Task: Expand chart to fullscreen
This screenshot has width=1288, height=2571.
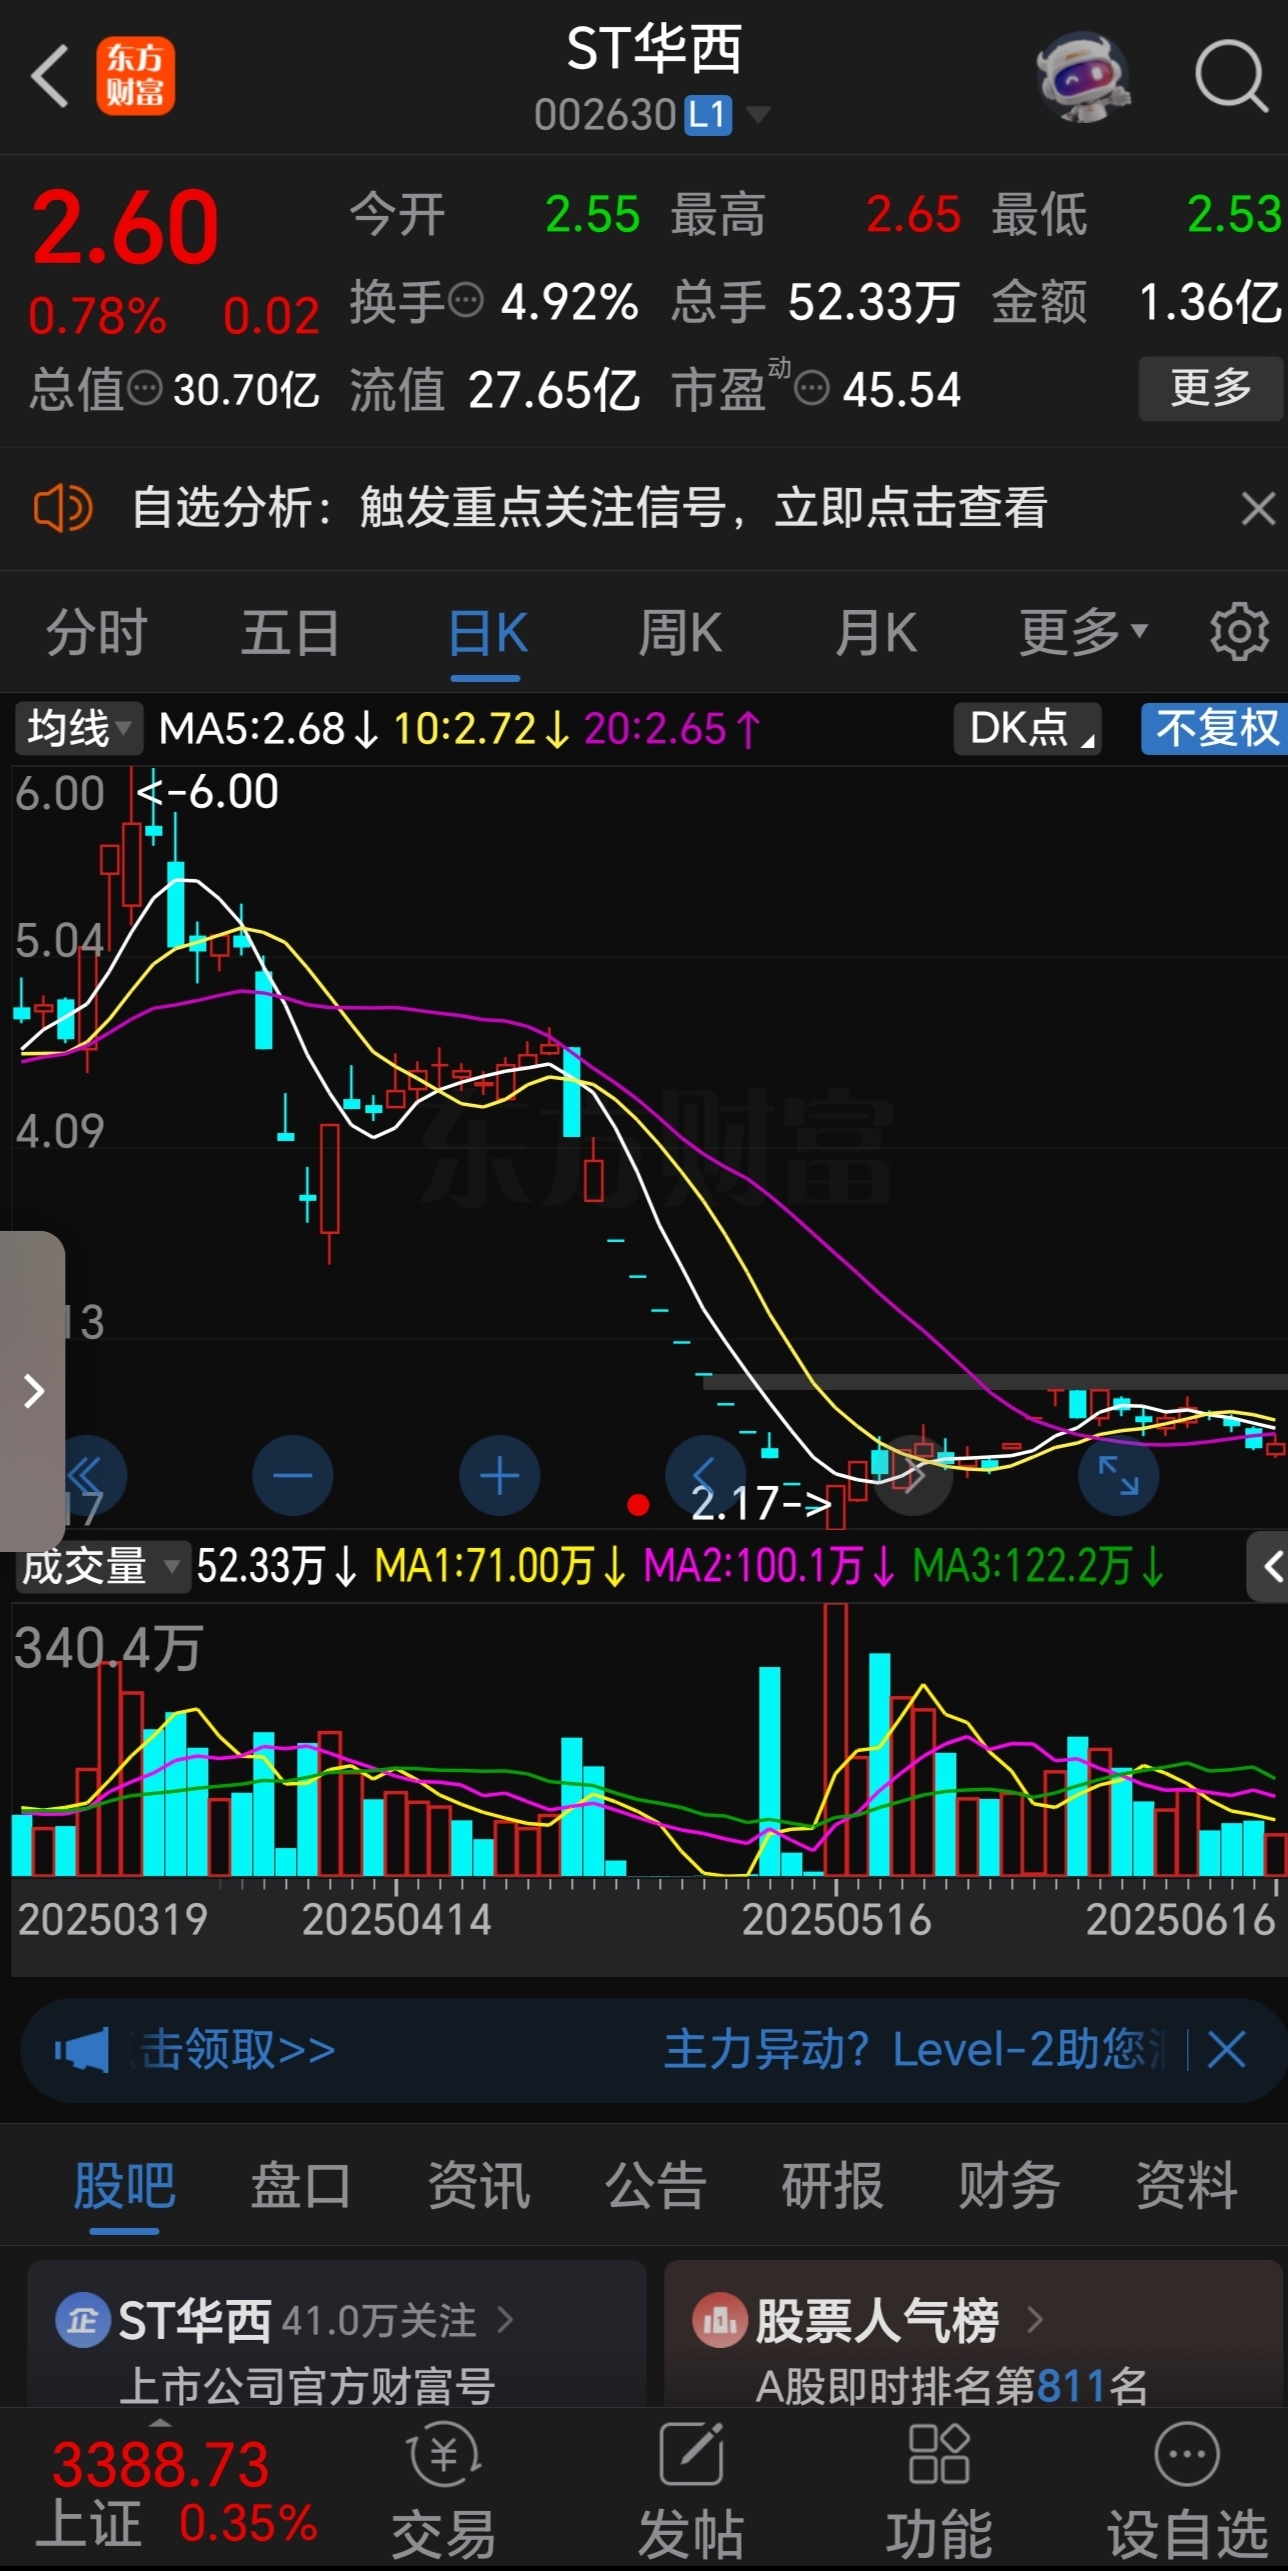Action: [x=1119, y=1476]
